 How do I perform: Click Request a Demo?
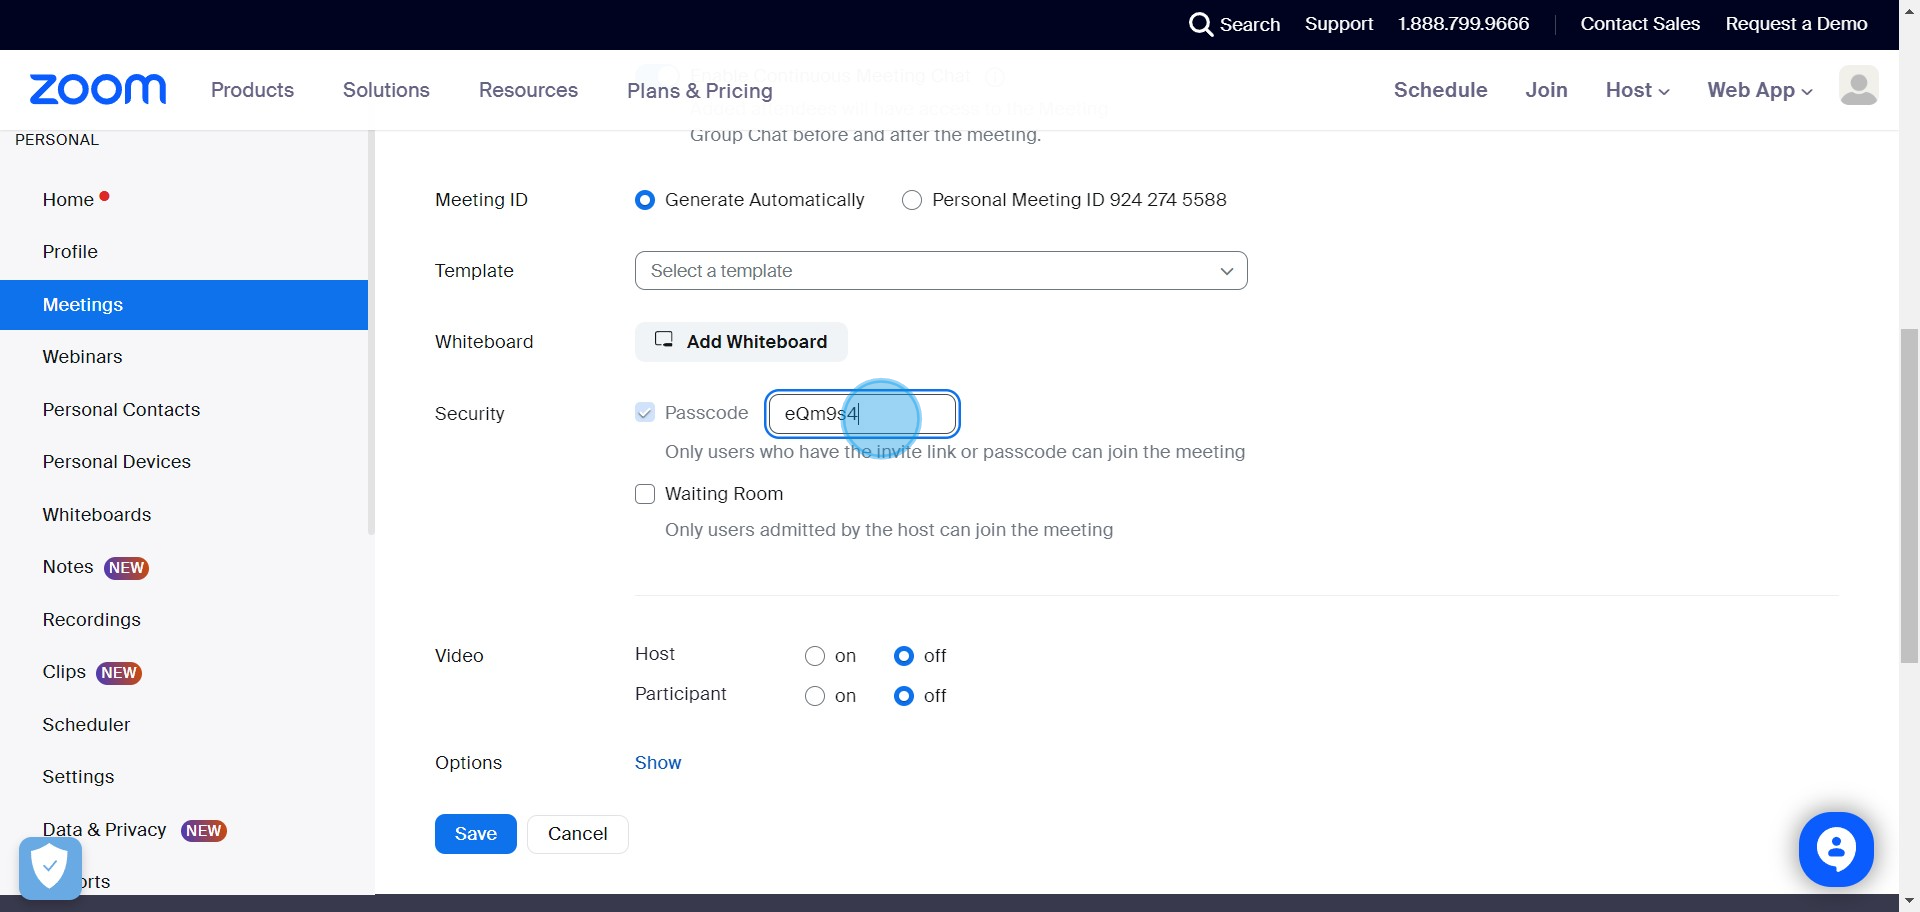[1796, 24]
